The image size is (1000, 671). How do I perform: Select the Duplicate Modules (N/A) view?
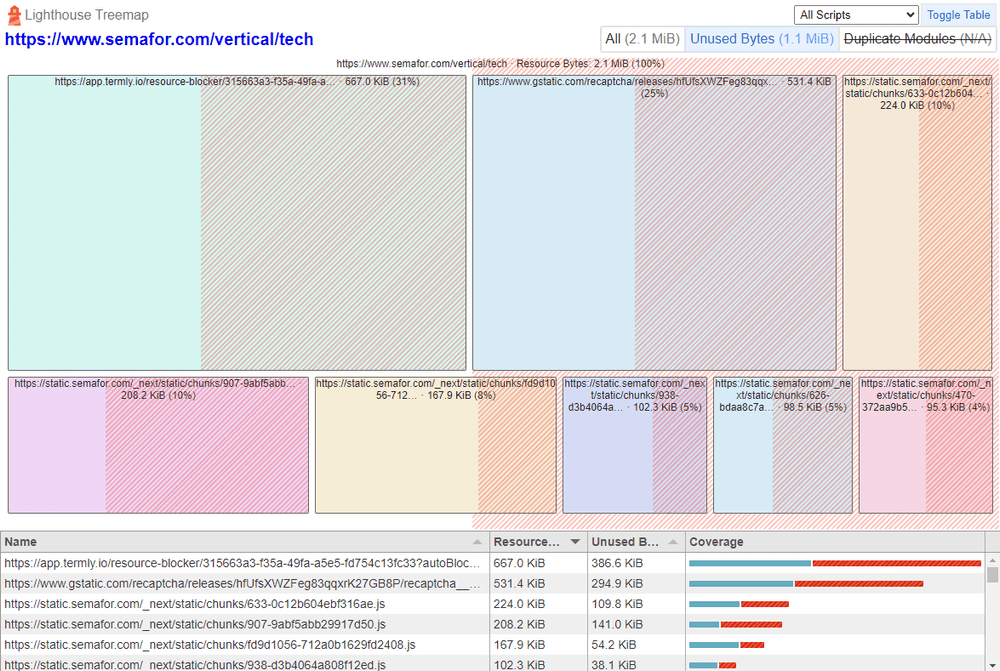tap(917, 39)
